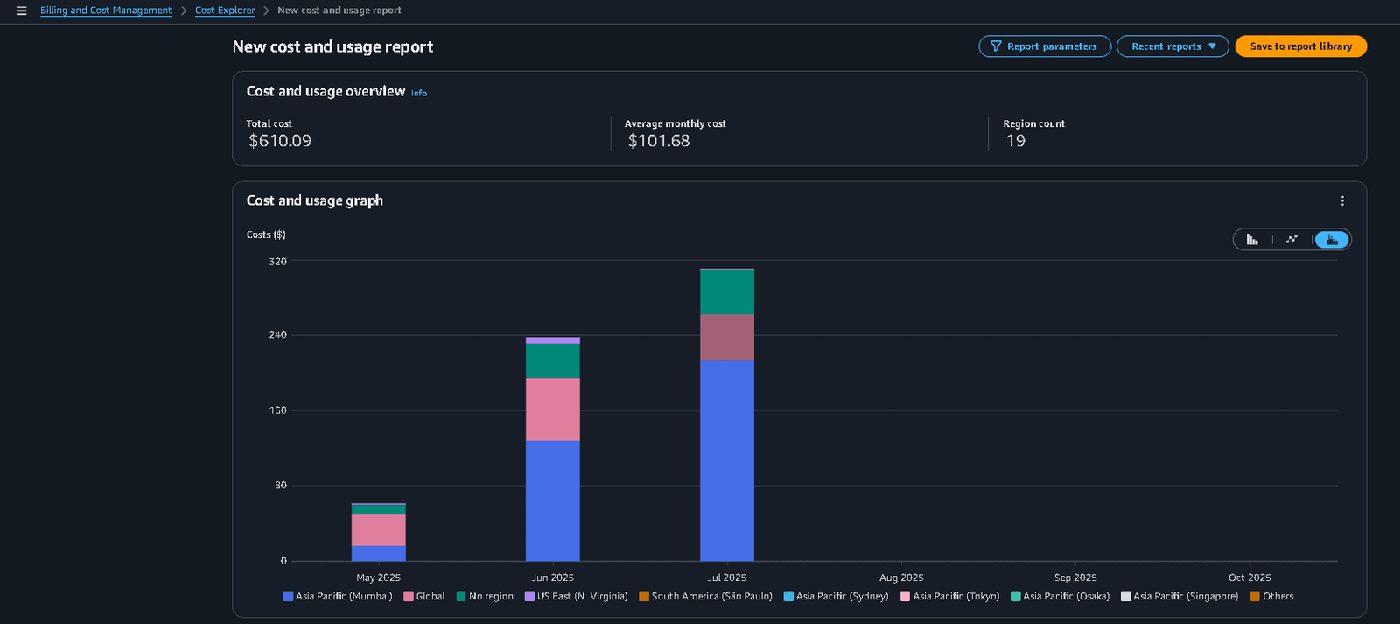1400x624 pixels.
Task: Select stacked bar chart view
Action: (1331, 239)
